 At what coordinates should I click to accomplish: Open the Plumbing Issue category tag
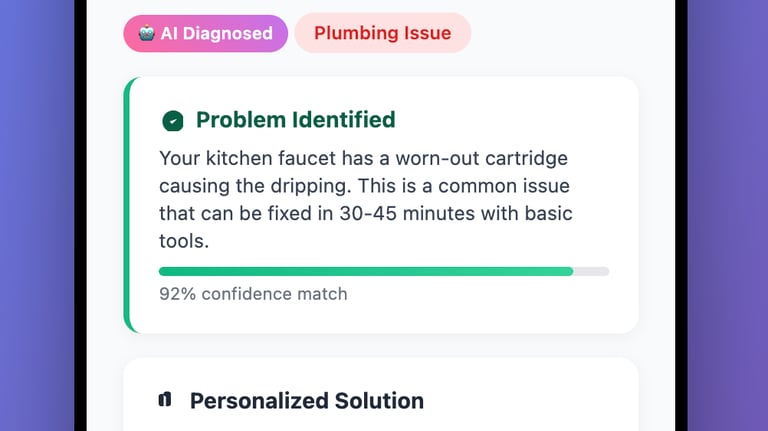click(382, 33)
